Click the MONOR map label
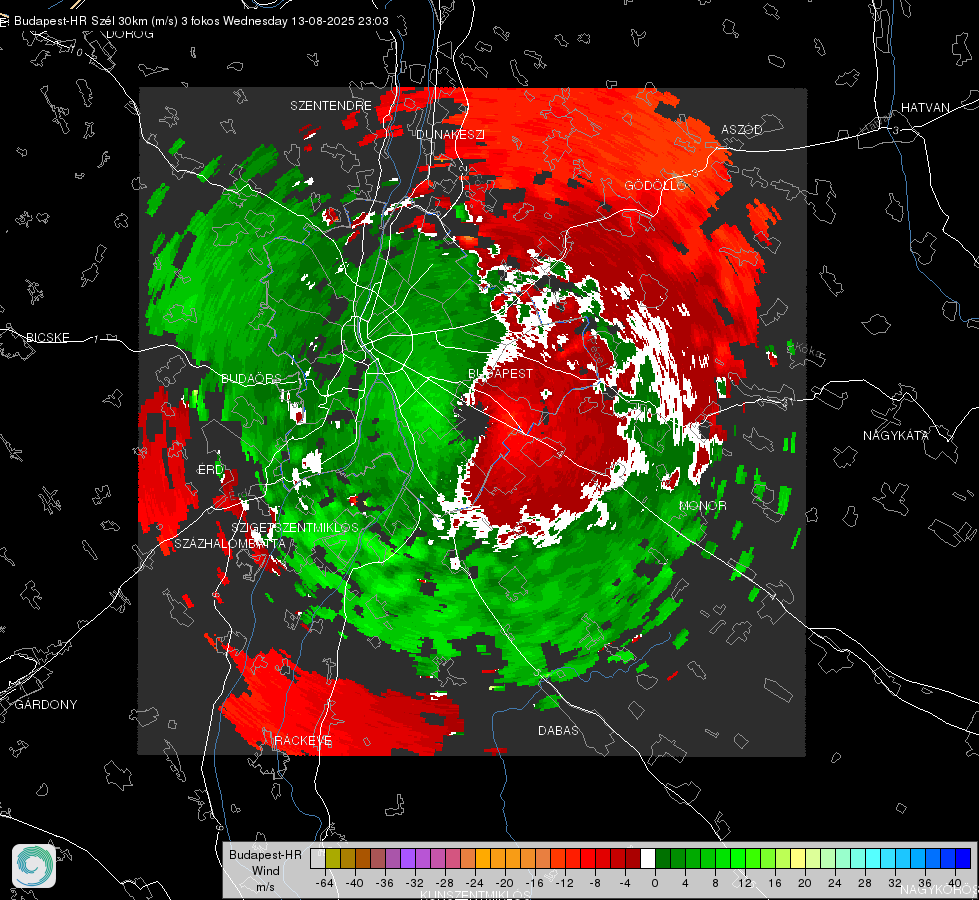Viewport: 979px width, 900px height. pyautogui.click(x=703, y=506)
